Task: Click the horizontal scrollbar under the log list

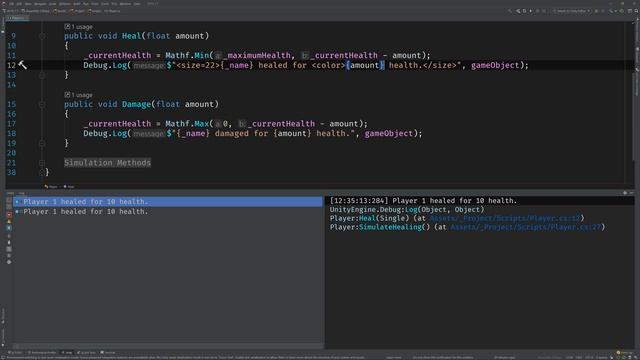Action: 167,347
